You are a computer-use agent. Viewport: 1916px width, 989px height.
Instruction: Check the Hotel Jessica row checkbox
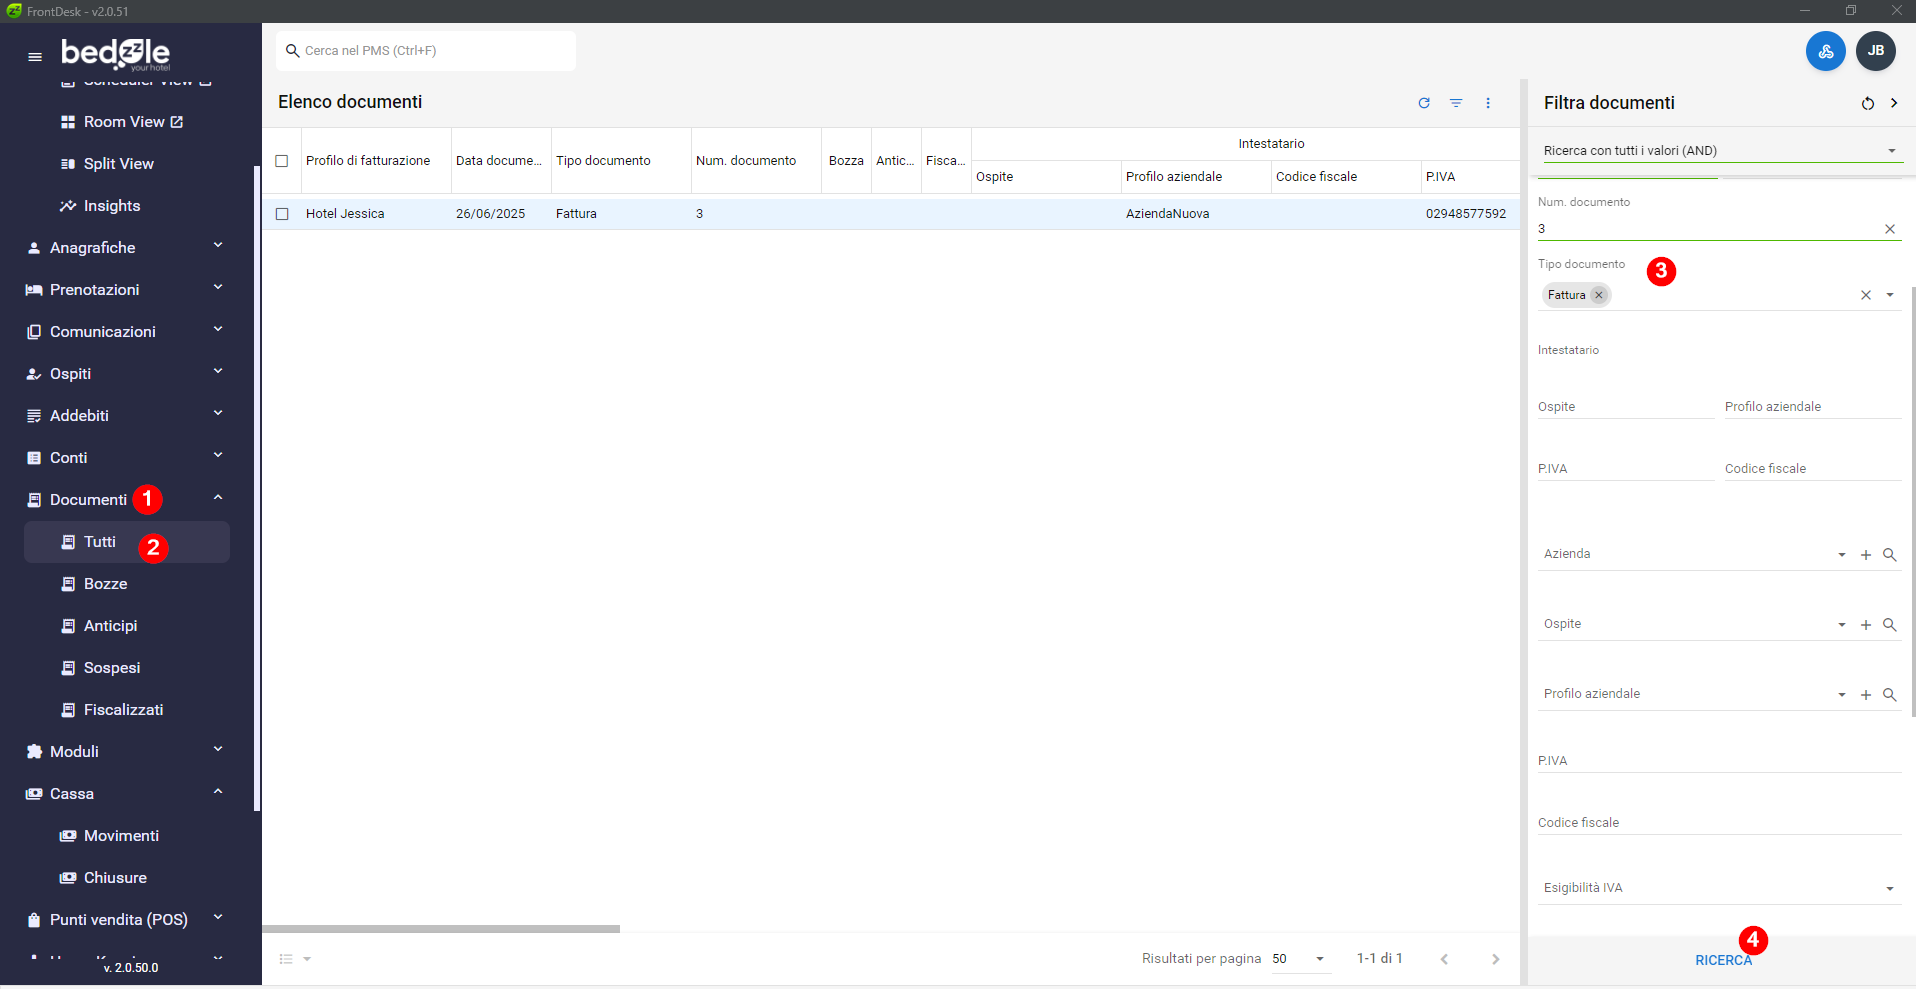[282, 214]
